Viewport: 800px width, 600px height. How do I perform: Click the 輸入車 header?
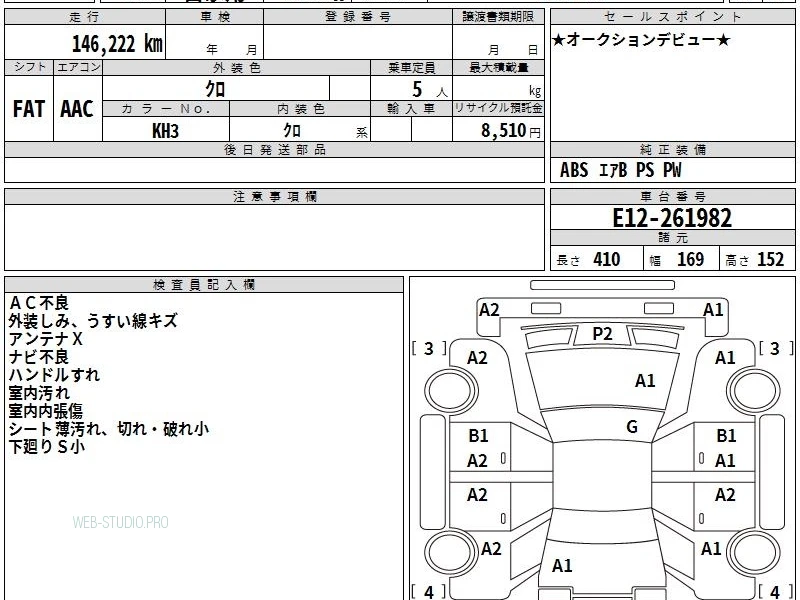411,109
